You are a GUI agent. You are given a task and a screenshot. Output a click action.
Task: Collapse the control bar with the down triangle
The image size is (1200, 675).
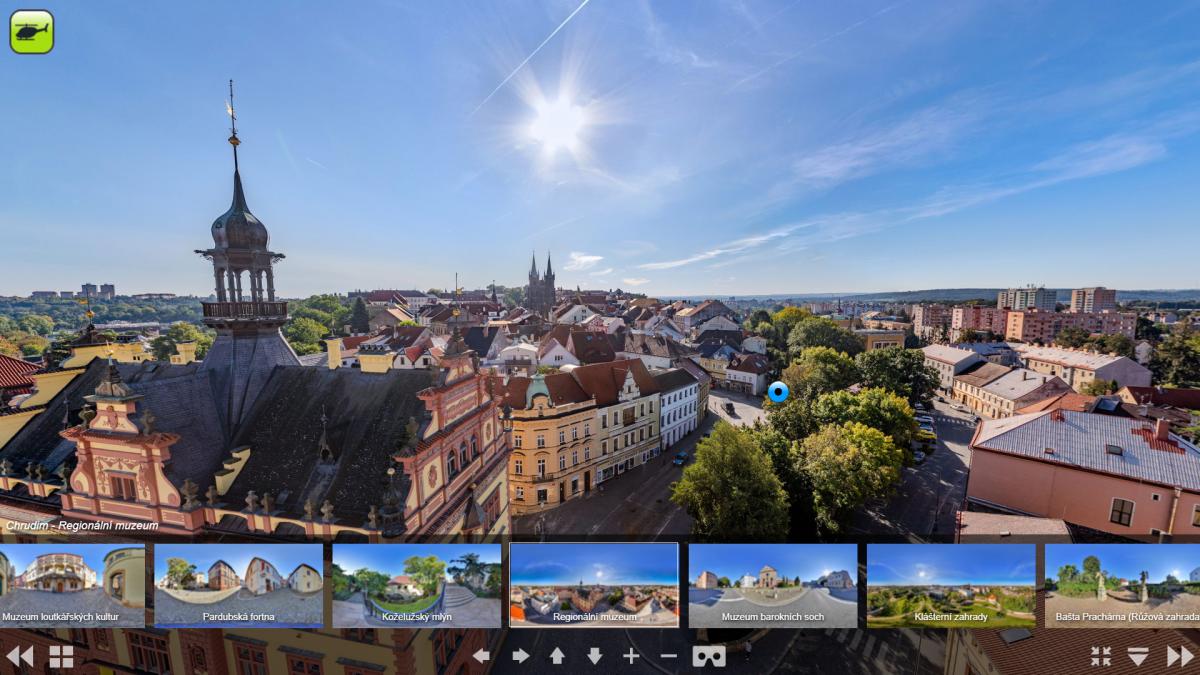1138,656
